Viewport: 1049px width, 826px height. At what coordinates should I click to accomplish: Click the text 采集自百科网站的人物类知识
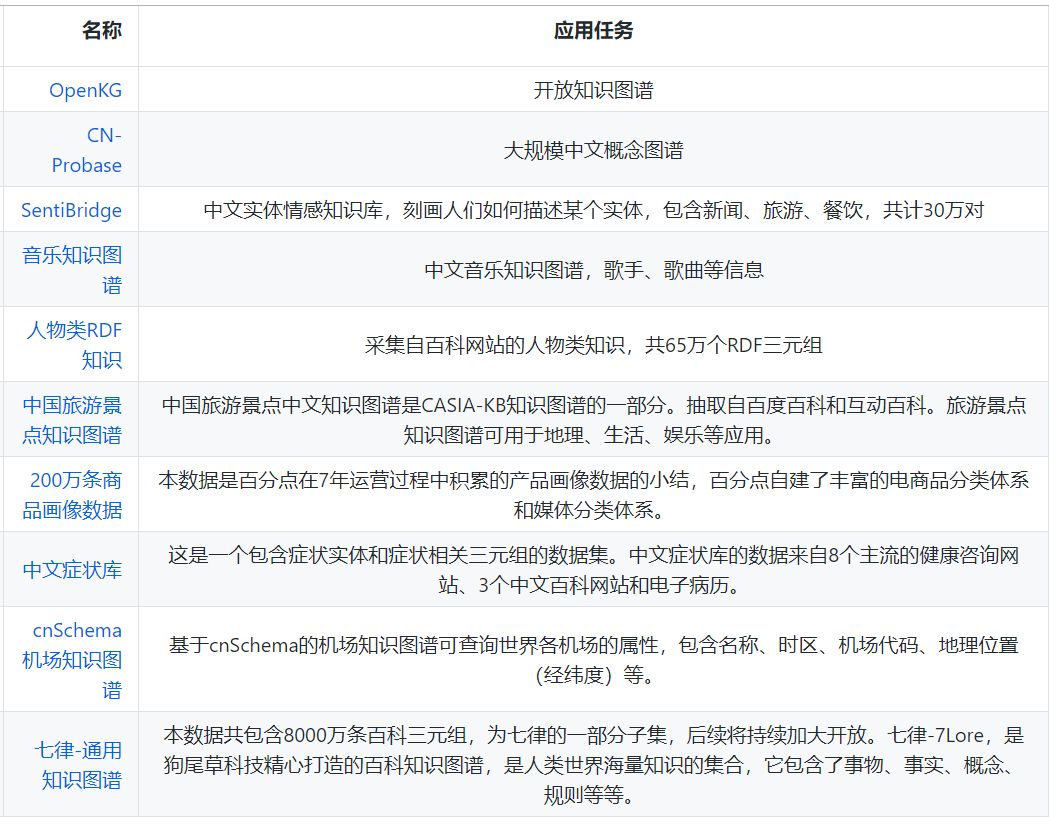[495, 344]
